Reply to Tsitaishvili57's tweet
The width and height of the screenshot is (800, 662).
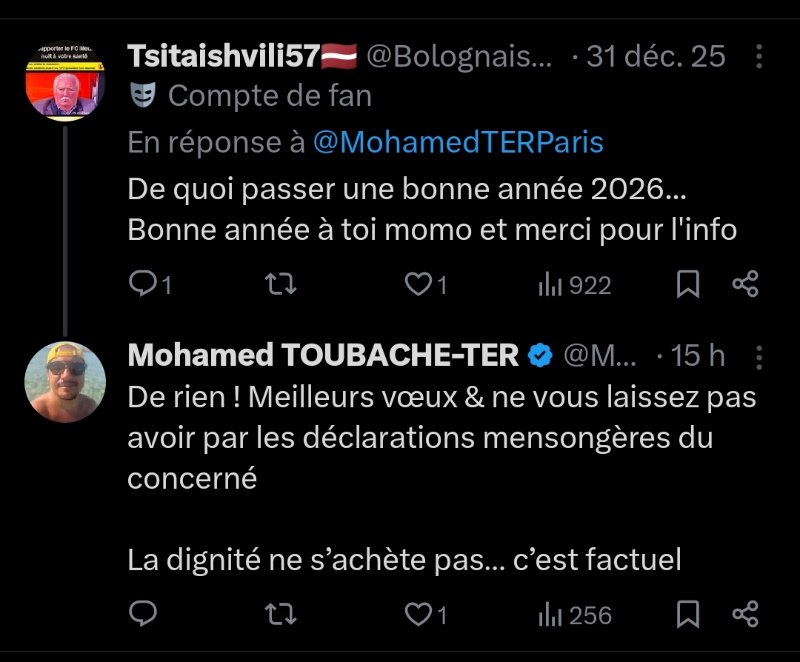pos(144,285)
